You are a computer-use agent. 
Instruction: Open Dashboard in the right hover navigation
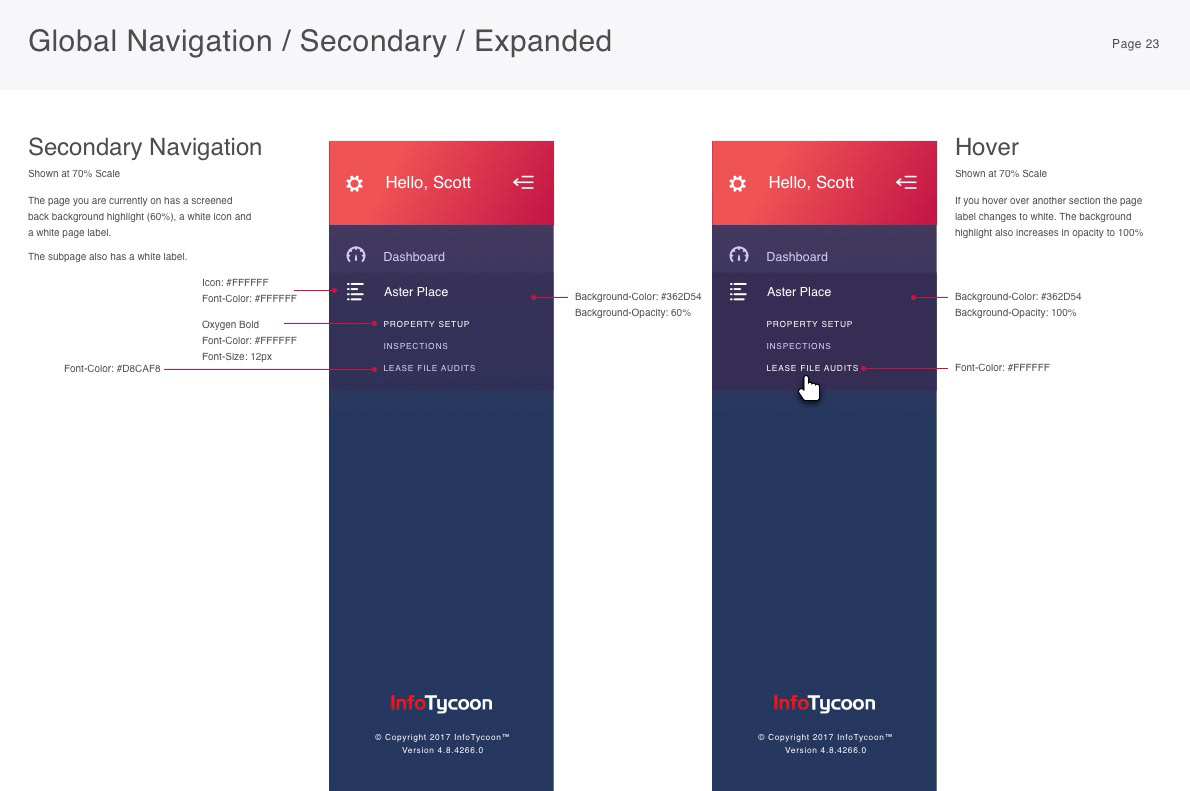coord(796,257)
